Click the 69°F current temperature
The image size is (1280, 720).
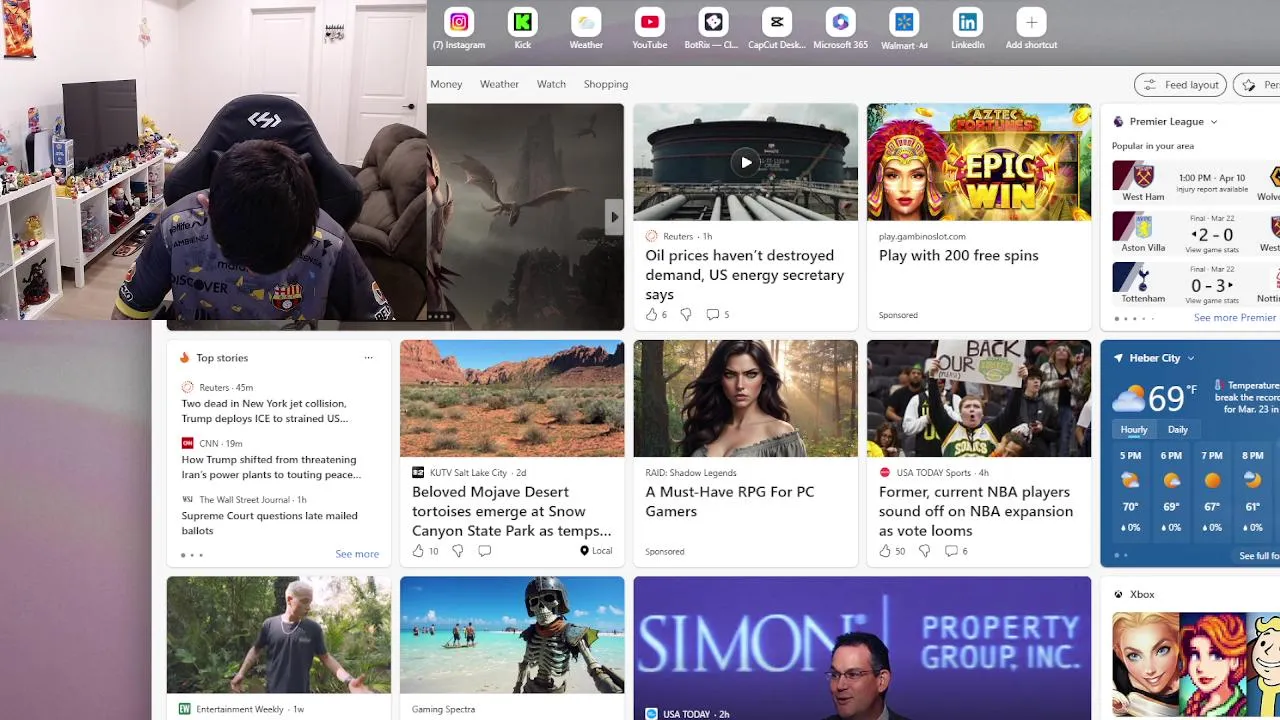[1166, 398]
